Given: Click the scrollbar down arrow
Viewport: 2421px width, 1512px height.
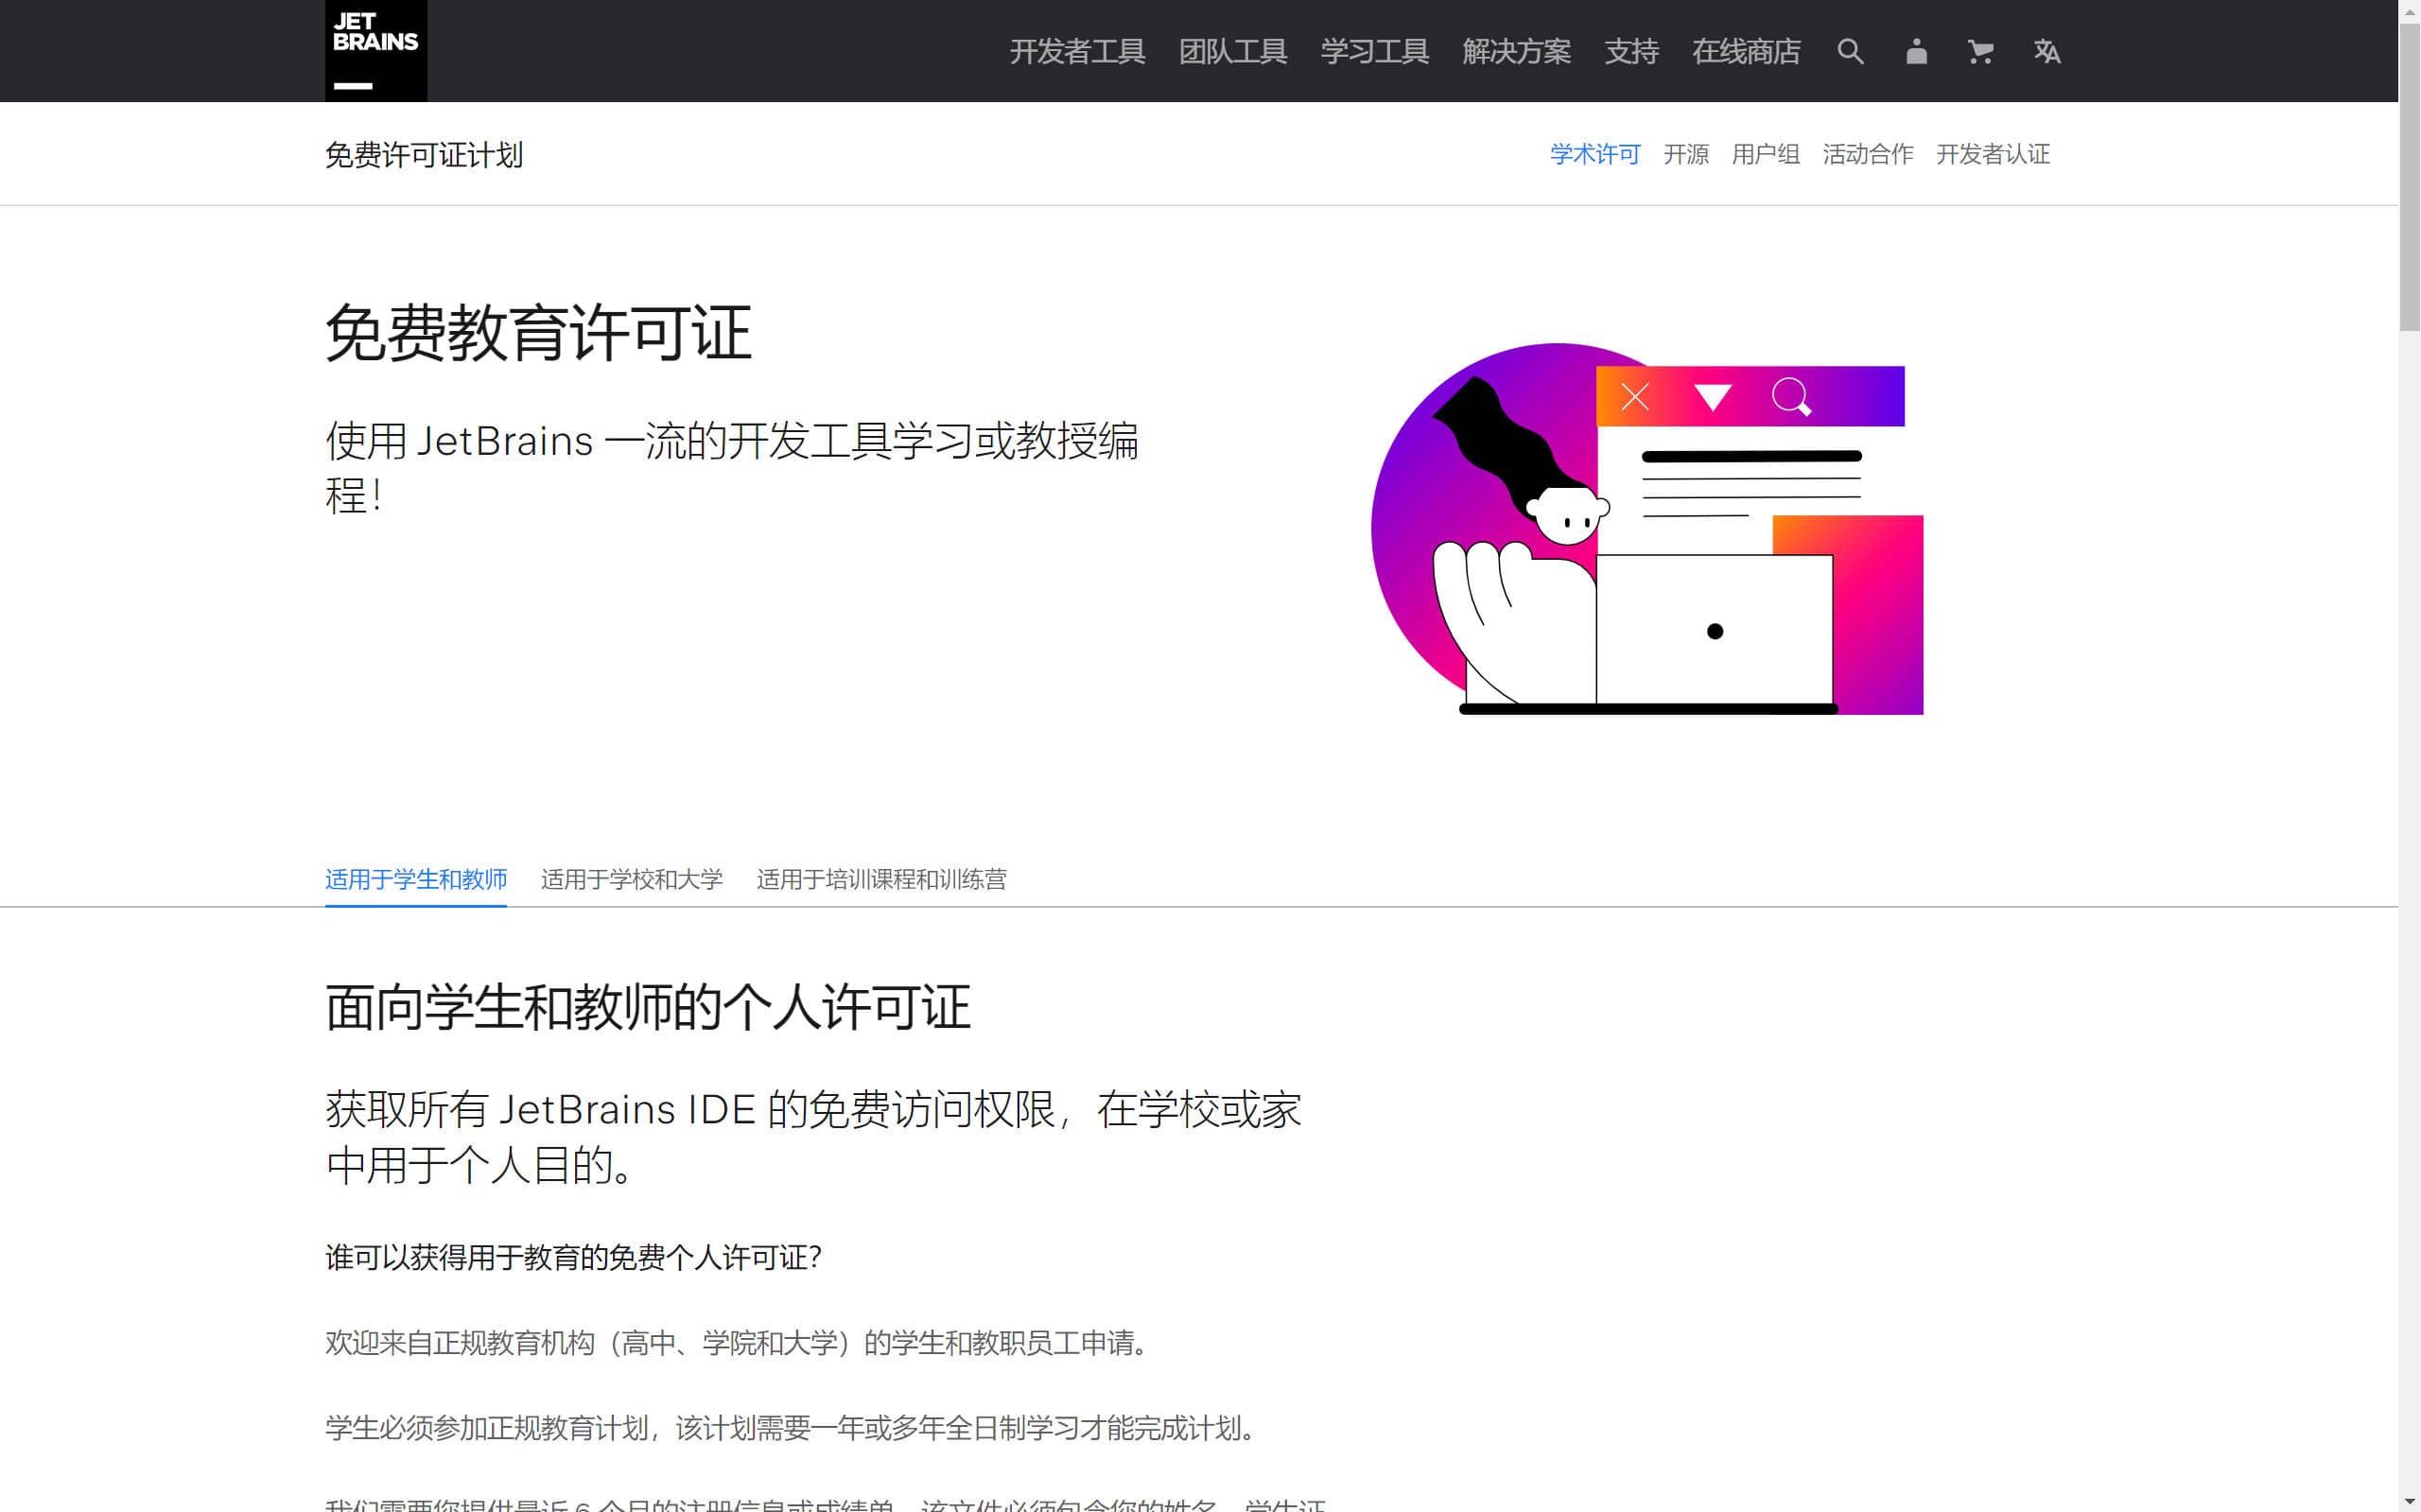Looking at the screenshot, I should tap(2409, 1500).
